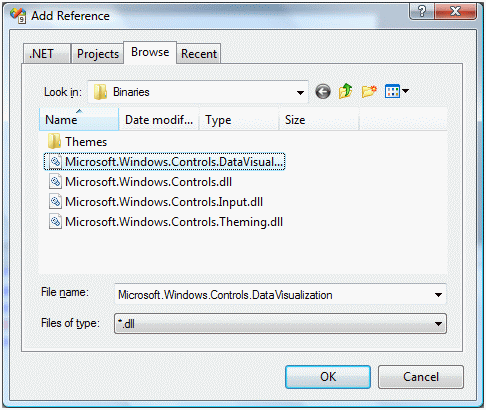Close the Add Reference dialog
486x410 pixels.
click(x=455, y=12)
